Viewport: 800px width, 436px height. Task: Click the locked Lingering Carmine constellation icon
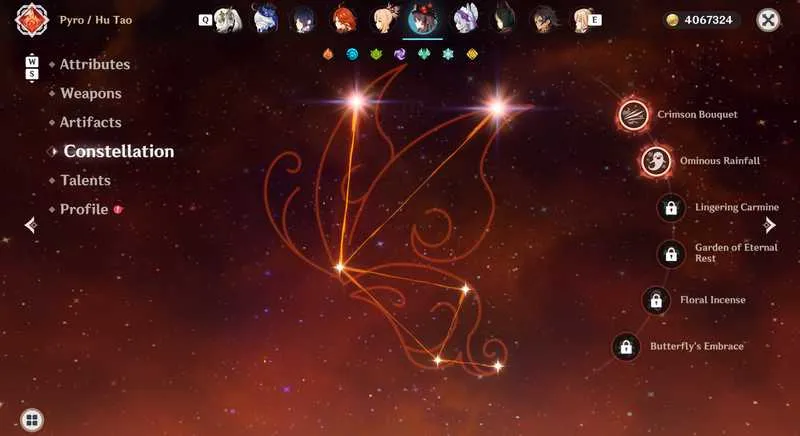click(671, 208)
